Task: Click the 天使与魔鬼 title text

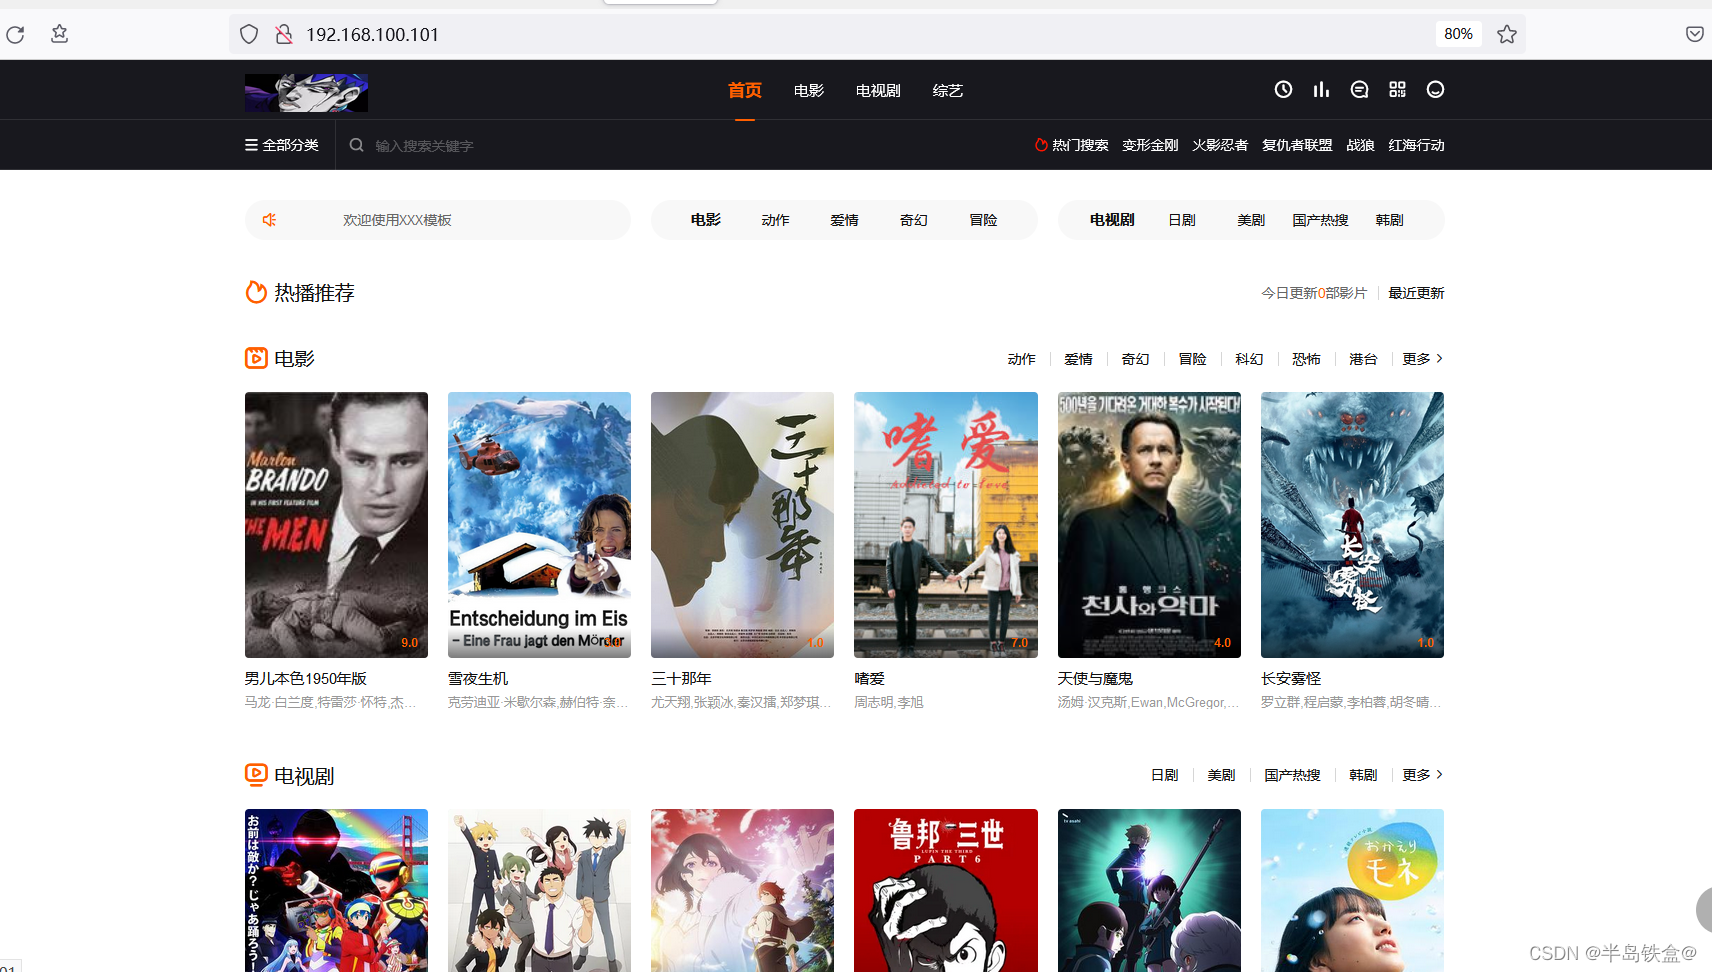Action: point(1095,678)
